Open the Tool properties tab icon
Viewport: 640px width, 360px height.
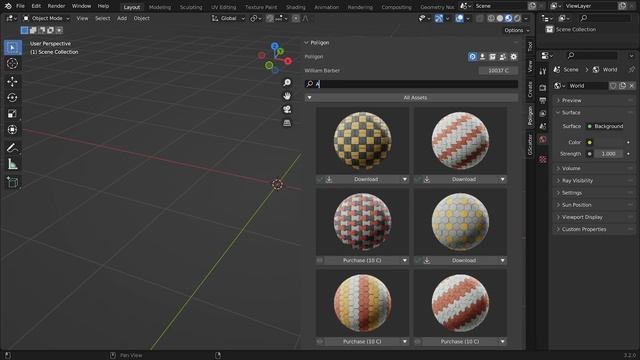(x=543, y=72)
